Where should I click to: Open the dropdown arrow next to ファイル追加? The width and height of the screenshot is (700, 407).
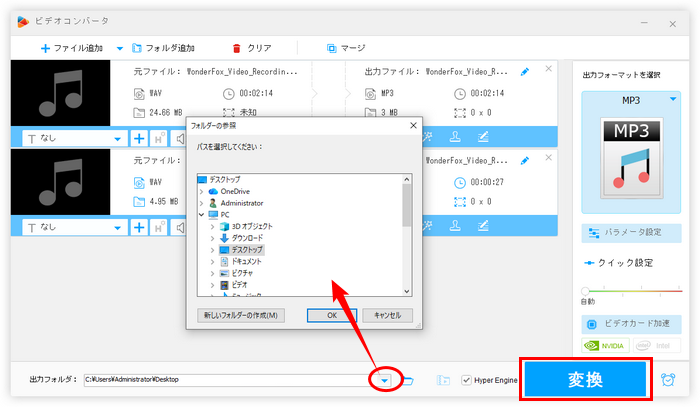[120, 48]
